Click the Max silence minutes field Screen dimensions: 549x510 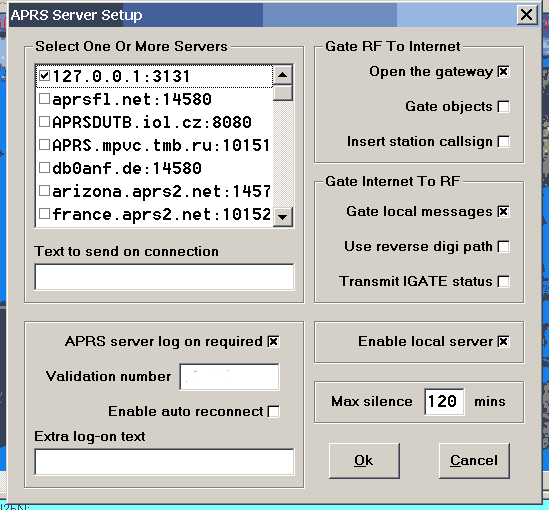click(444, 401)
